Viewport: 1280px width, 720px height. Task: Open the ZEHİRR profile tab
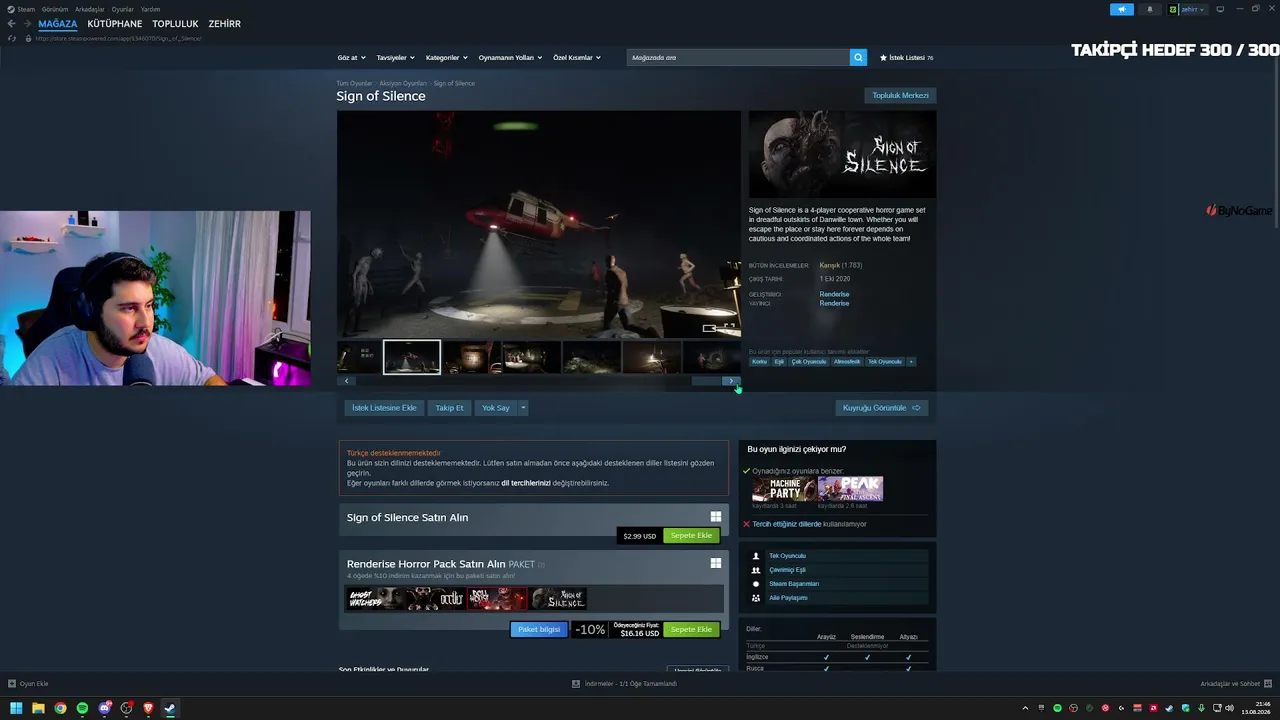225,24
